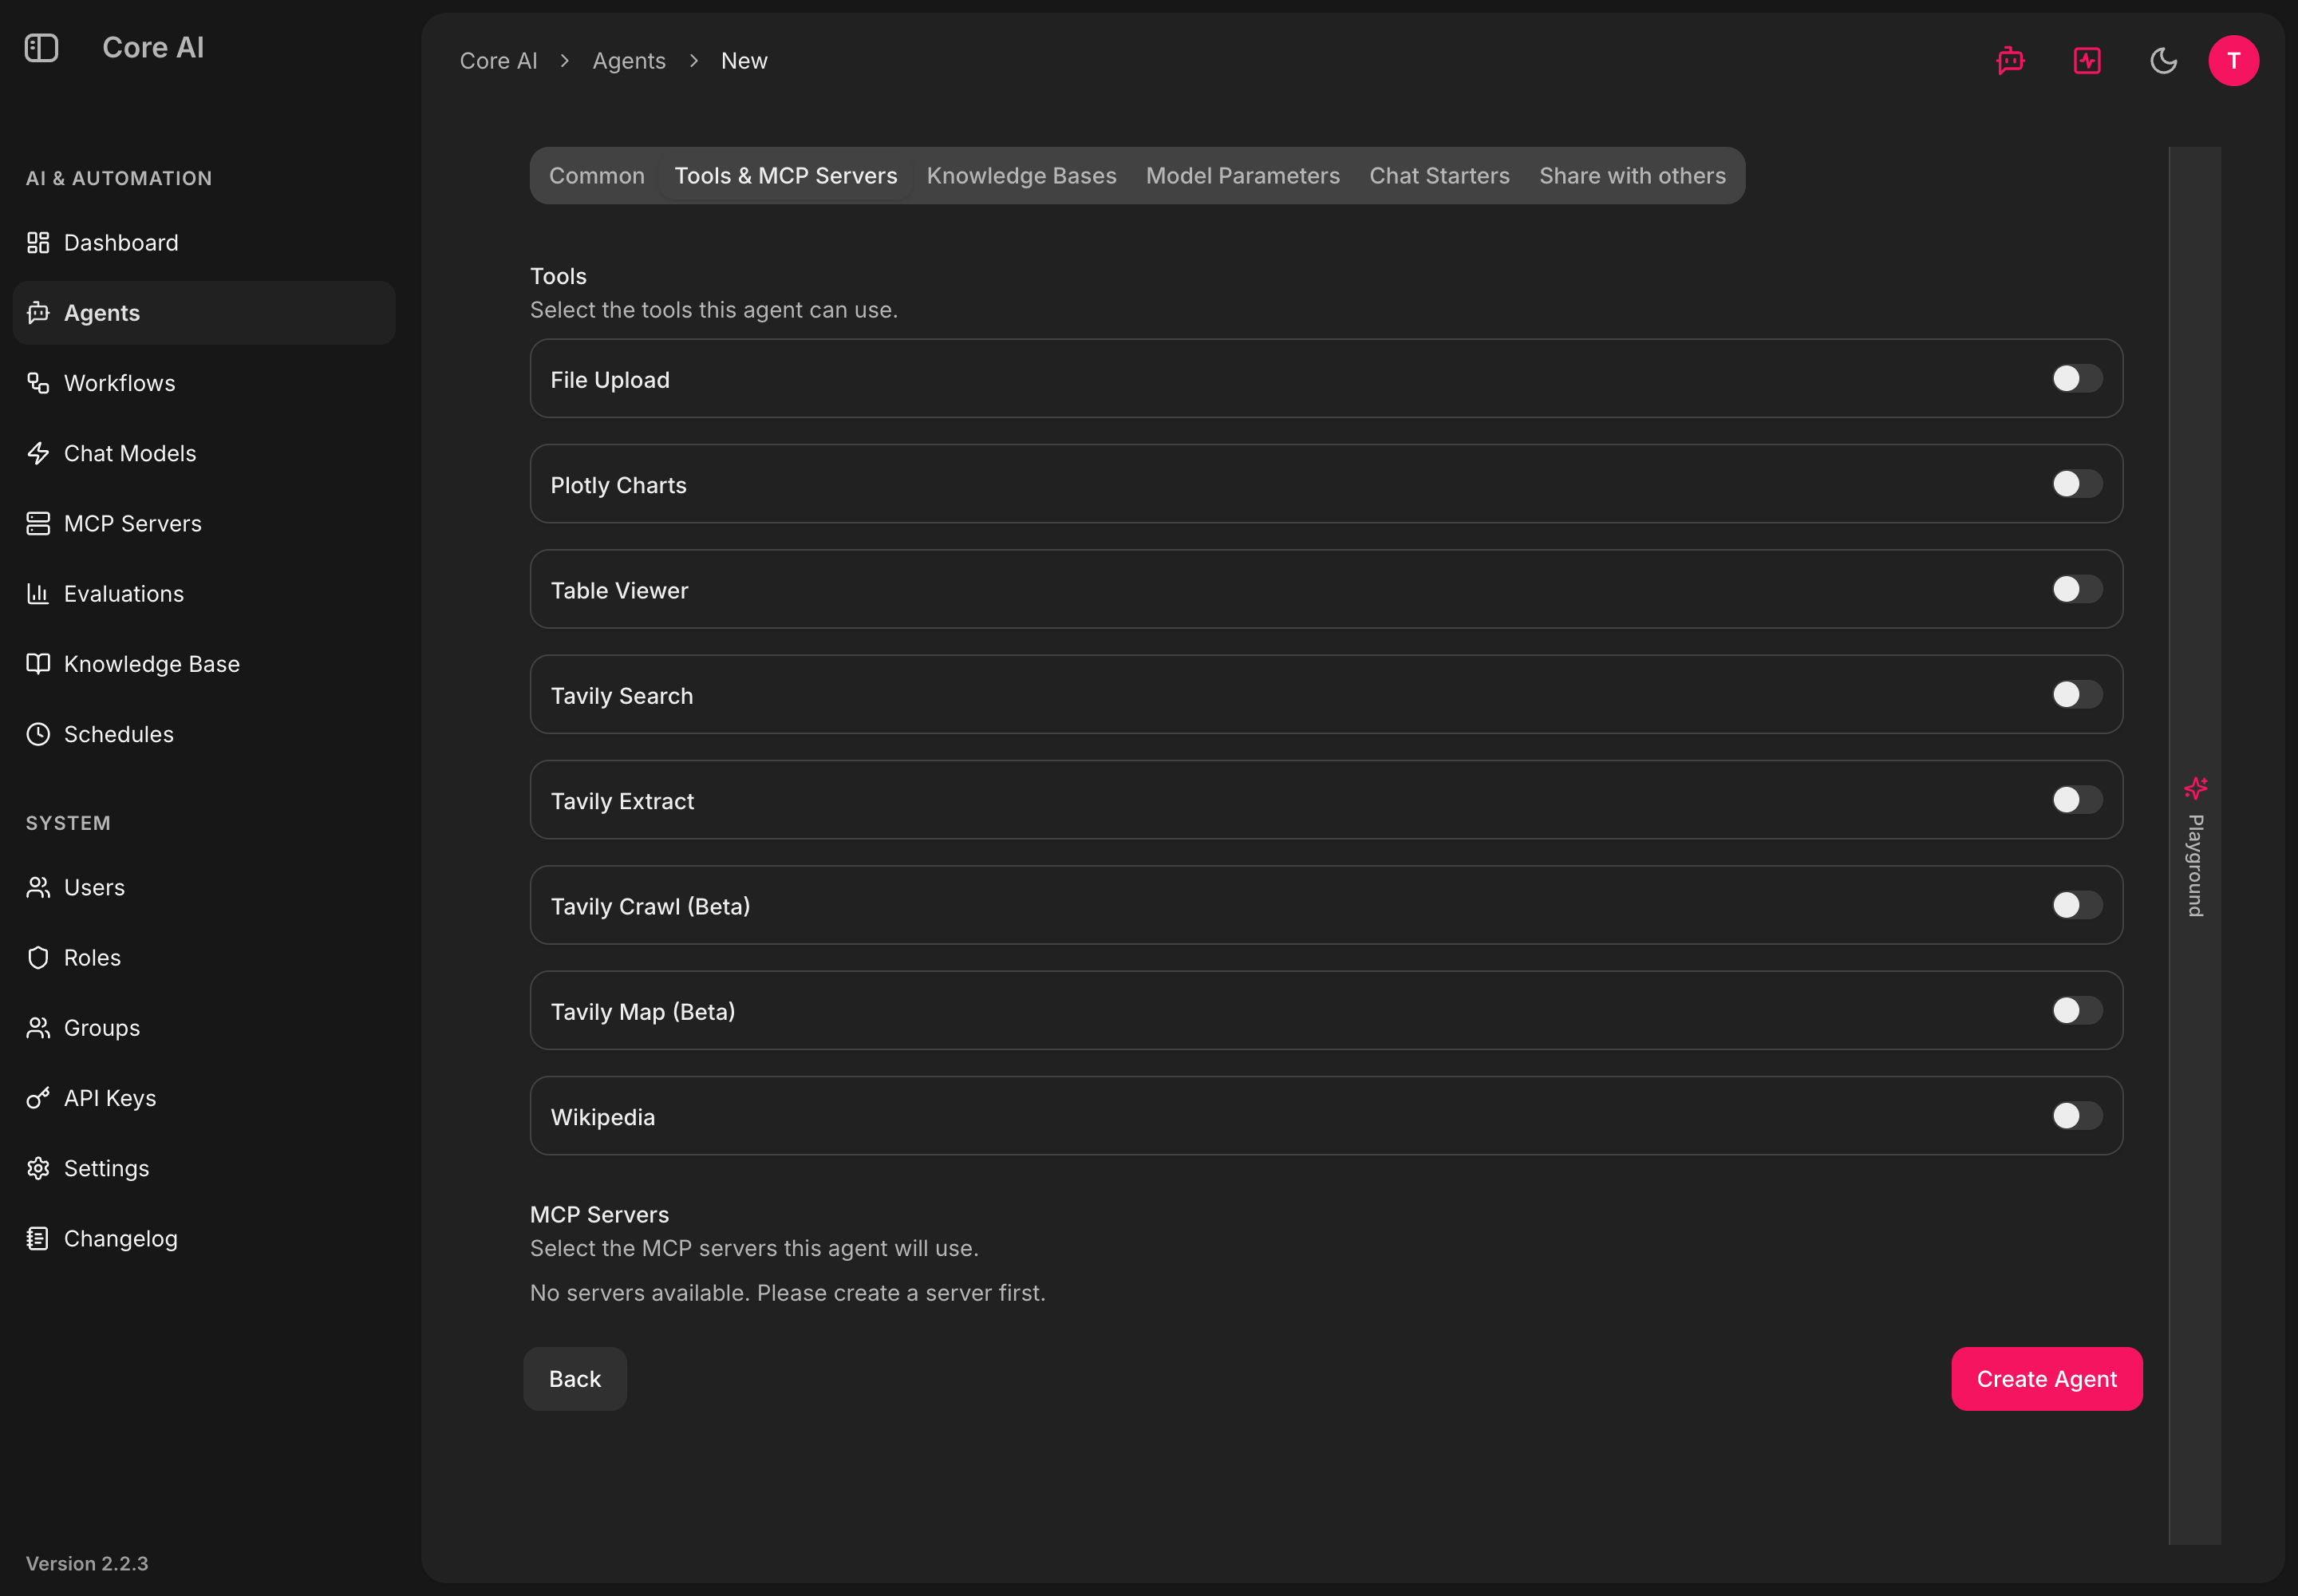Click the Version 2.2.3 label
This screenshot has width=2298, height=1596.
point(87,1563)
